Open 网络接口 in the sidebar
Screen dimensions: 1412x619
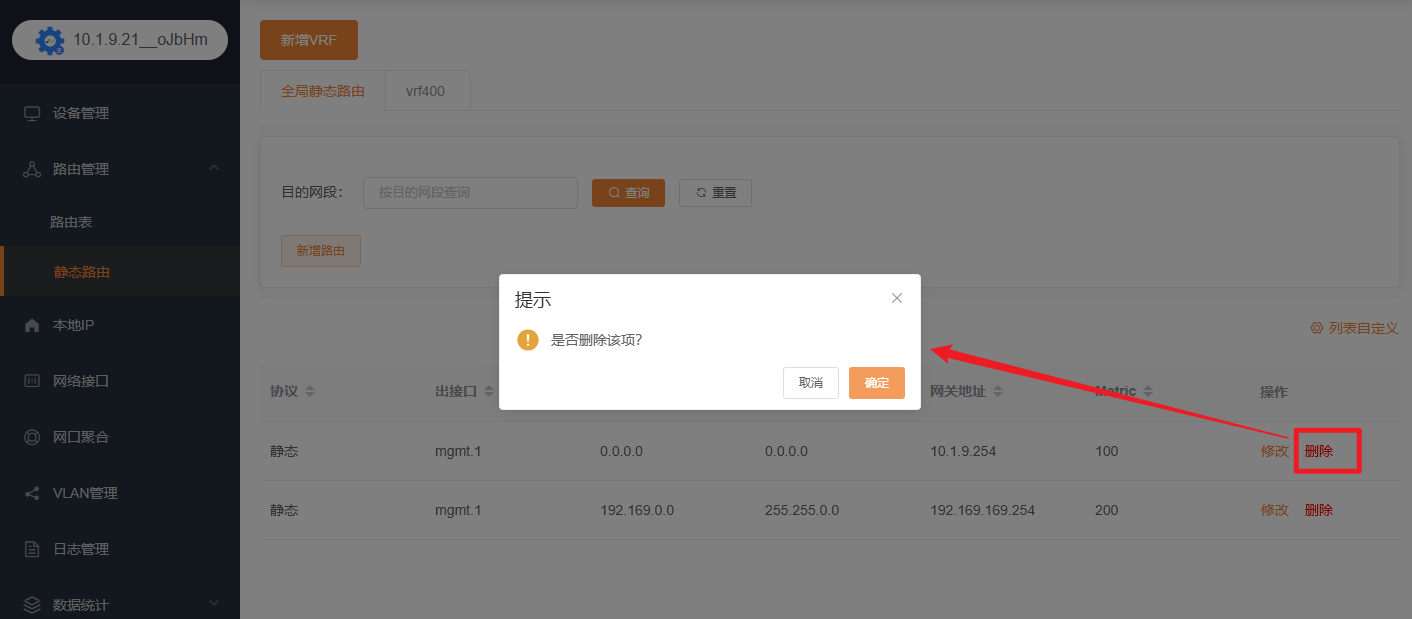80,381
